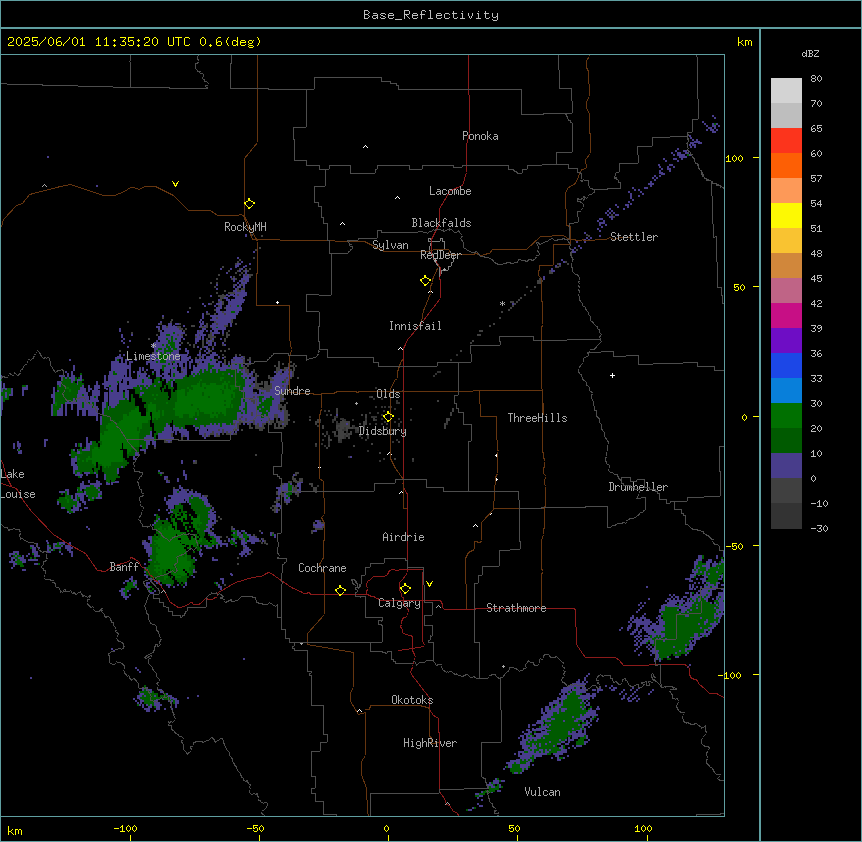Click the yellow diamond marker above RockyMH

pos(250,204)
